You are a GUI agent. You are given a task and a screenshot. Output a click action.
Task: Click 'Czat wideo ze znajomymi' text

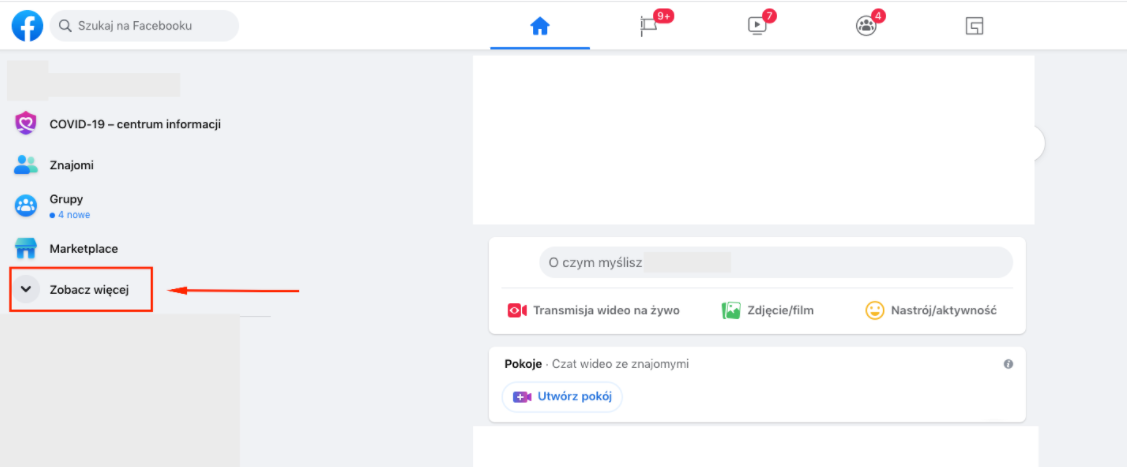(620, 364)
